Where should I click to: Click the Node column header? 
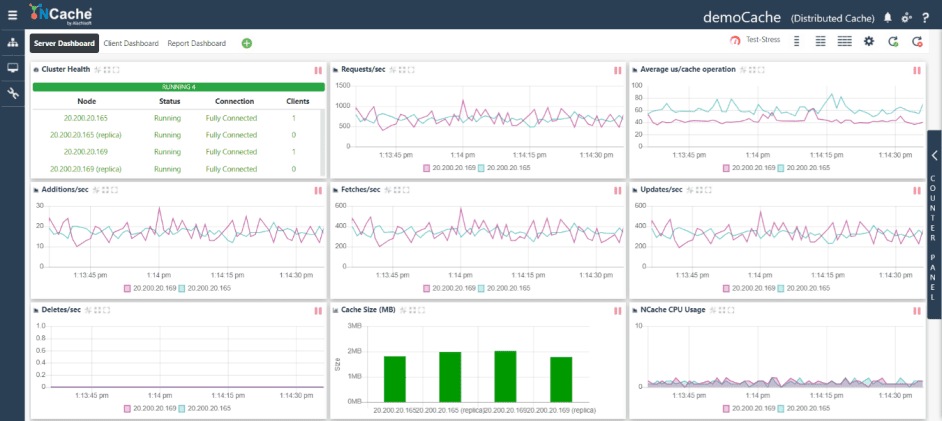coord(87,101)
